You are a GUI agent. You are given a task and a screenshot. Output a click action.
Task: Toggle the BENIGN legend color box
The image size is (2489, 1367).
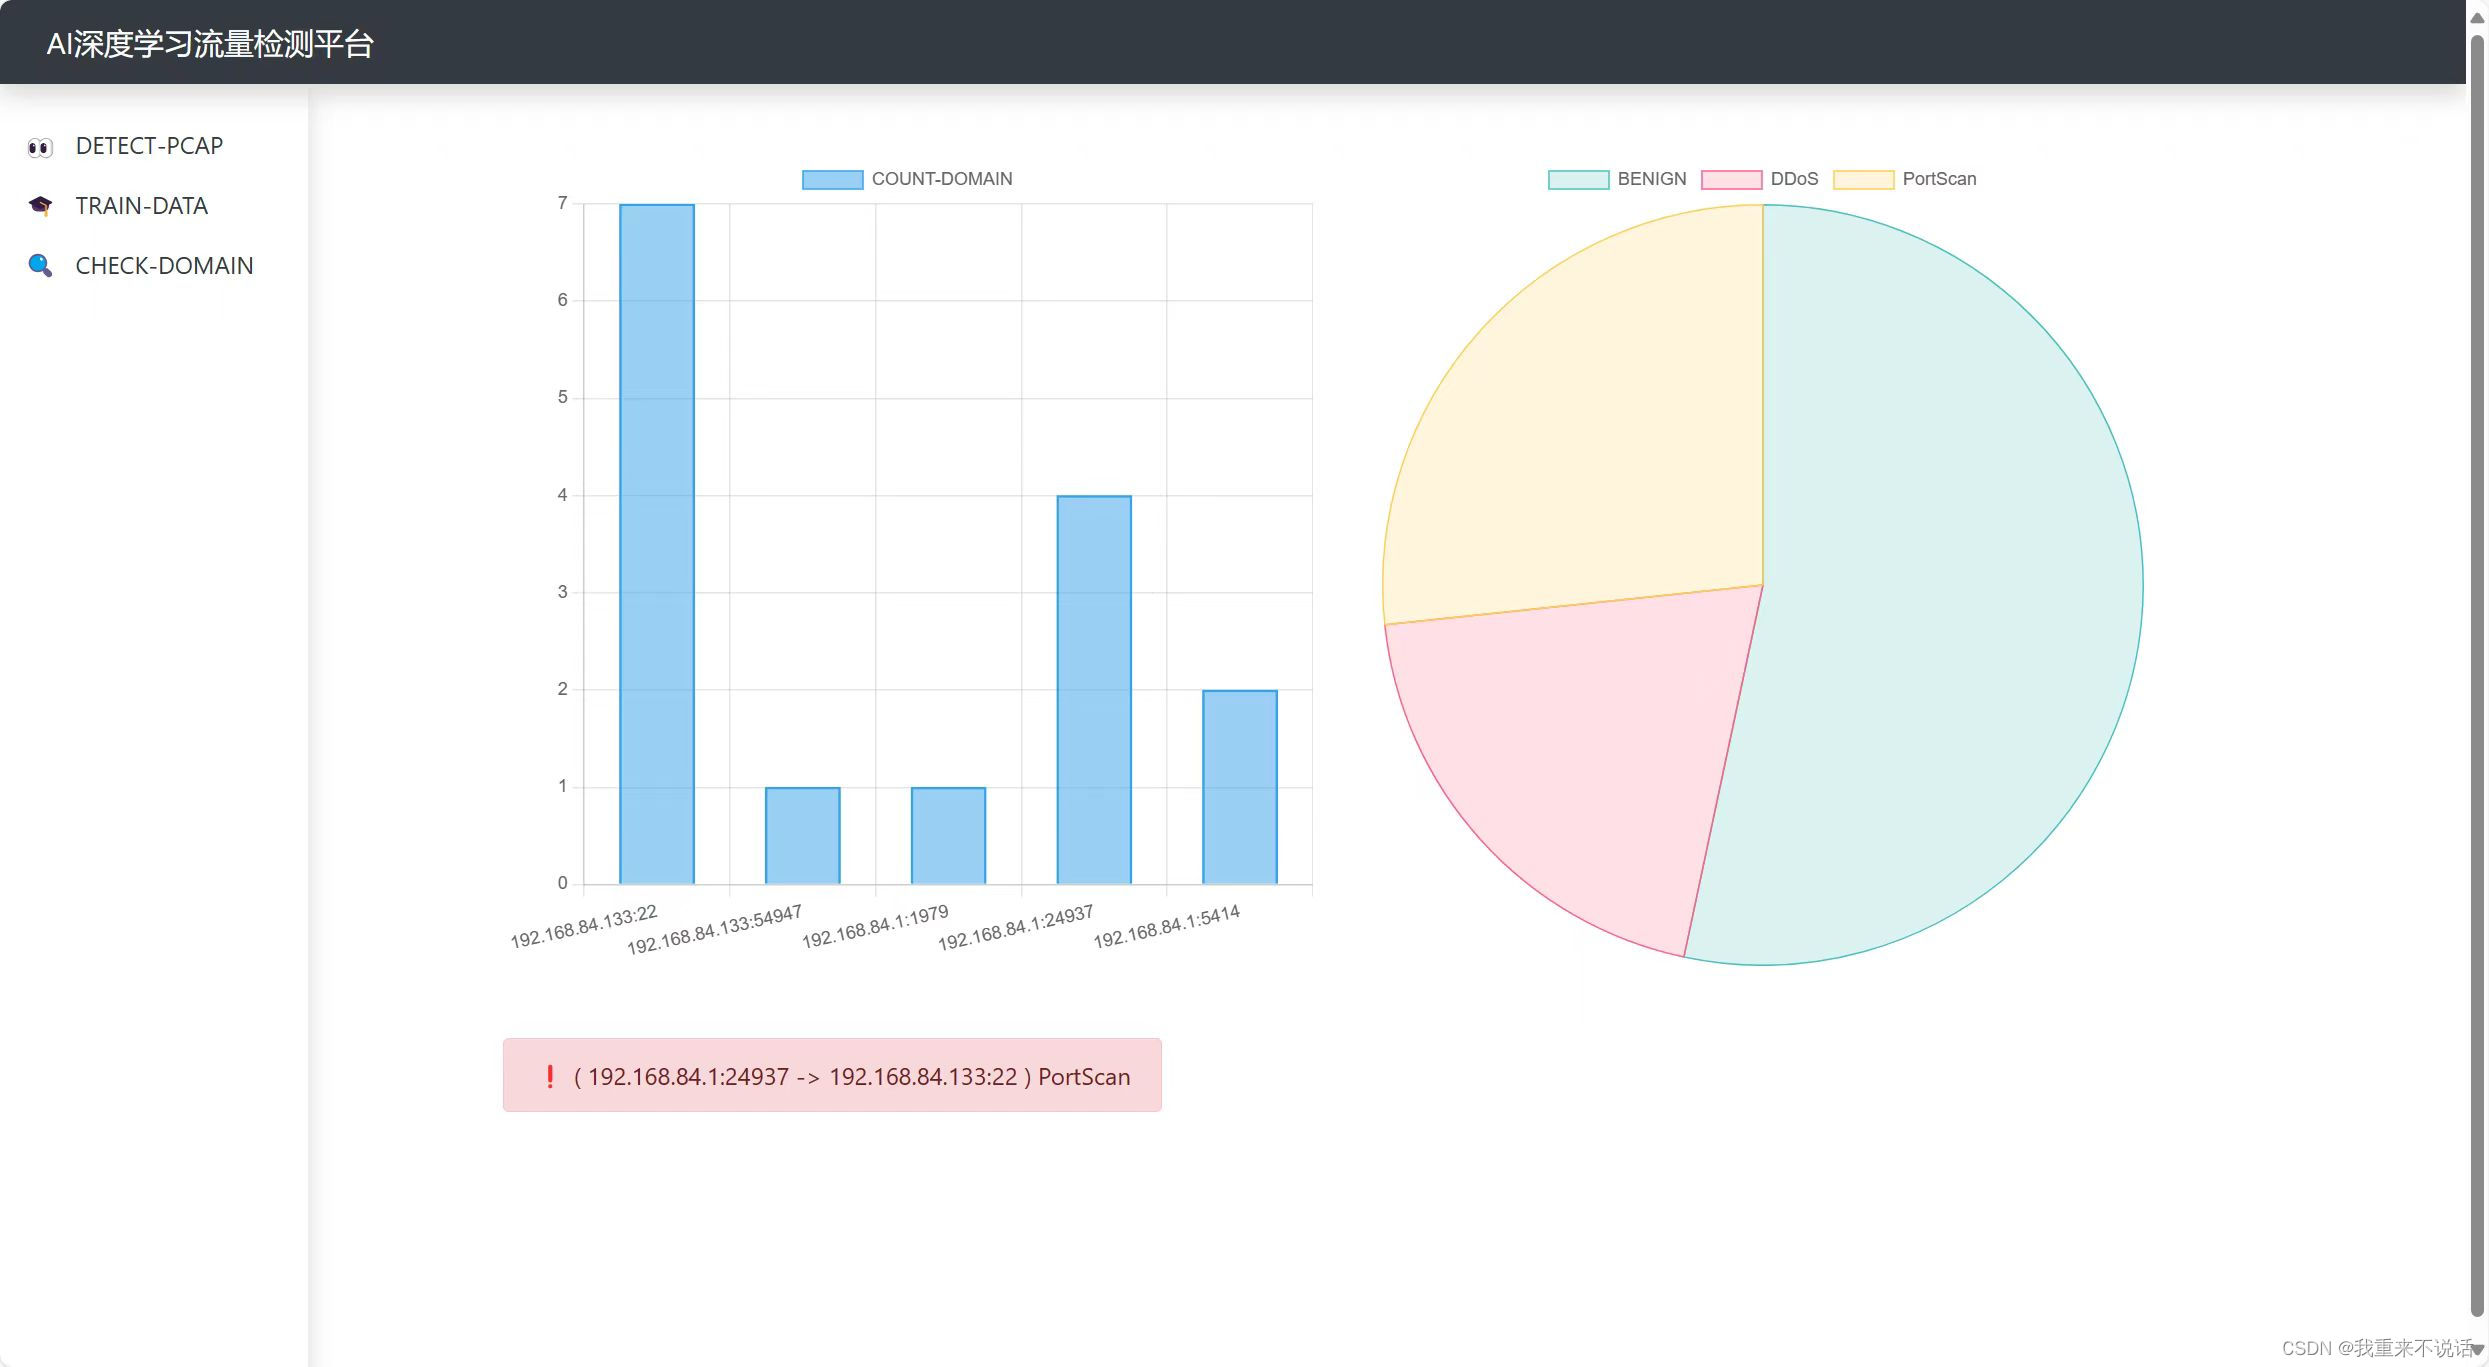[x=1578, y=180]
